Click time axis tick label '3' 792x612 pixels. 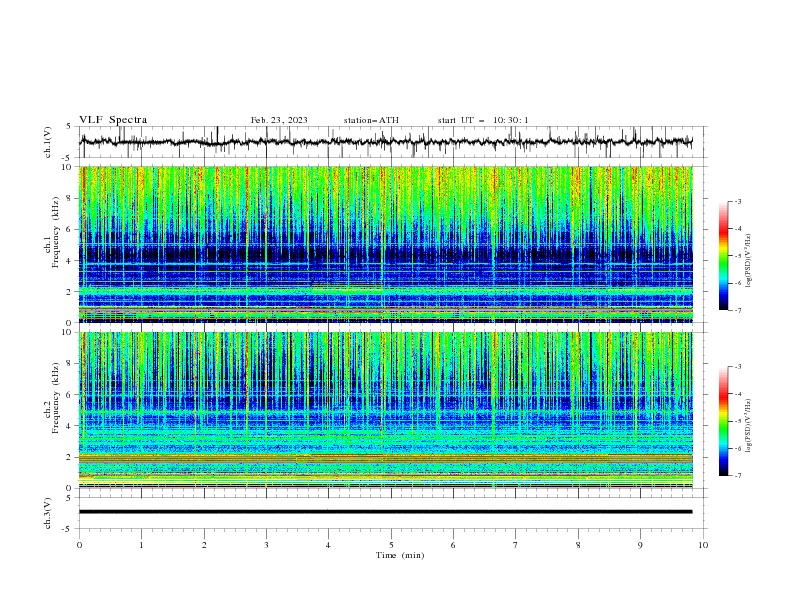tap(266, 545)
